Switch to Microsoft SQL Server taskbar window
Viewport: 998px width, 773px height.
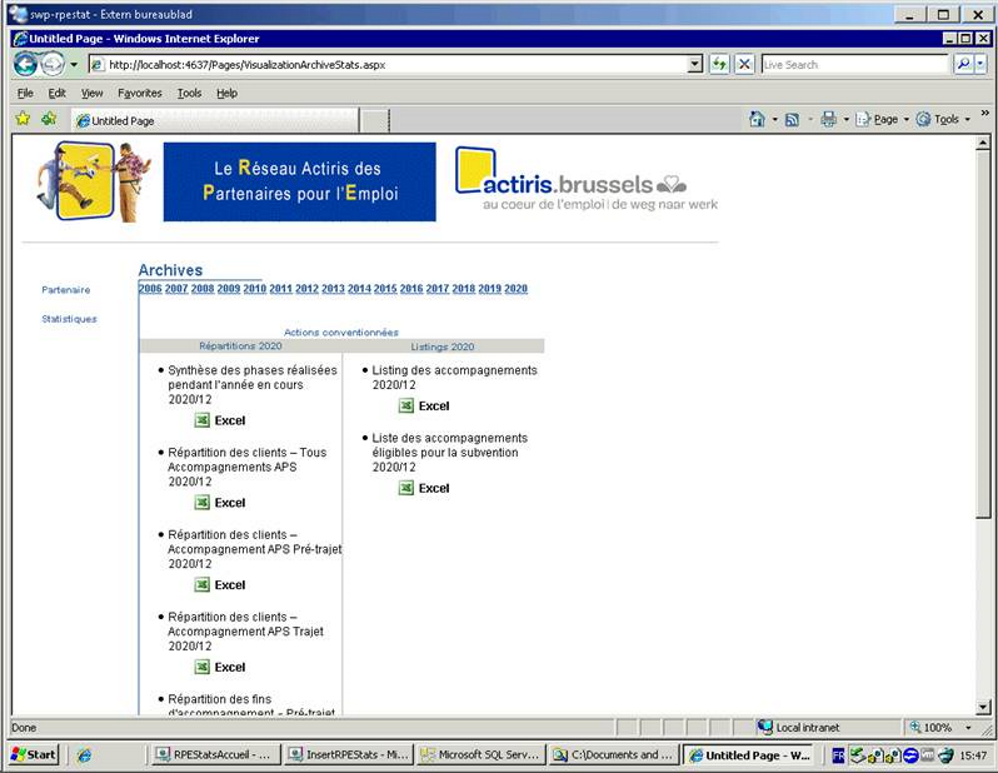[481, 755]
